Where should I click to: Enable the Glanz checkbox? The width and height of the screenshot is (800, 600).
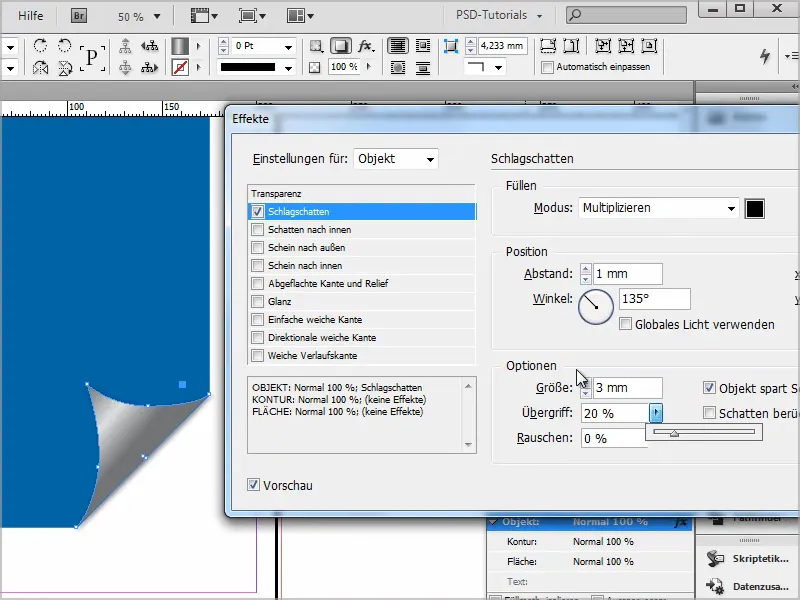click(258, 302)
